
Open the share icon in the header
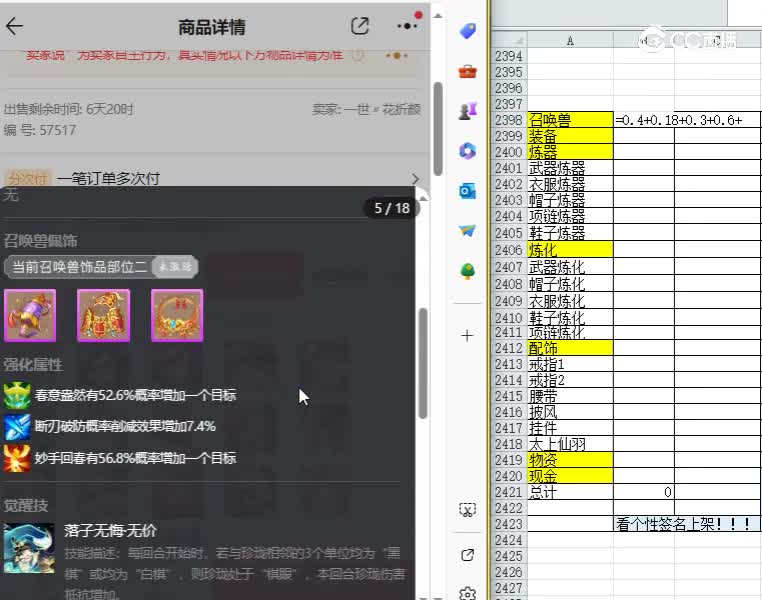click(x=360, y=26)
